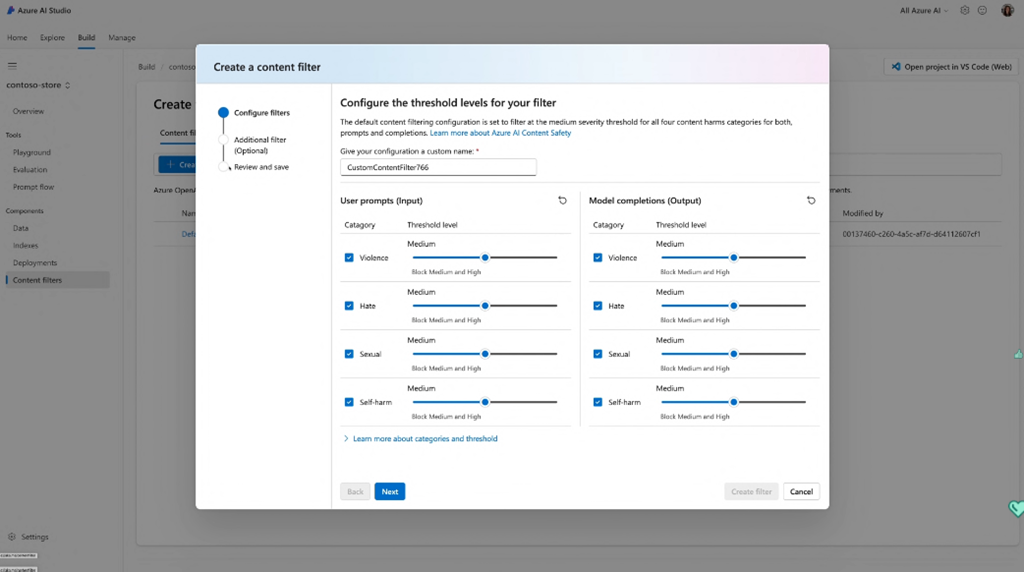Screen dimensions: 1024x572
Task: Click the Azure AI Studio logo
Action: click(x=10, y=10)
